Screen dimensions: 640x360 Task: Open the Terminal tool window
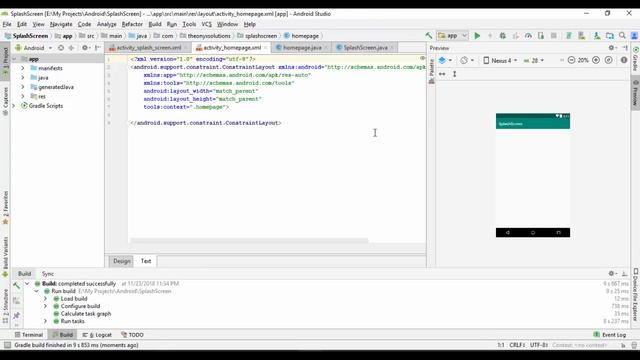[29, 335]
